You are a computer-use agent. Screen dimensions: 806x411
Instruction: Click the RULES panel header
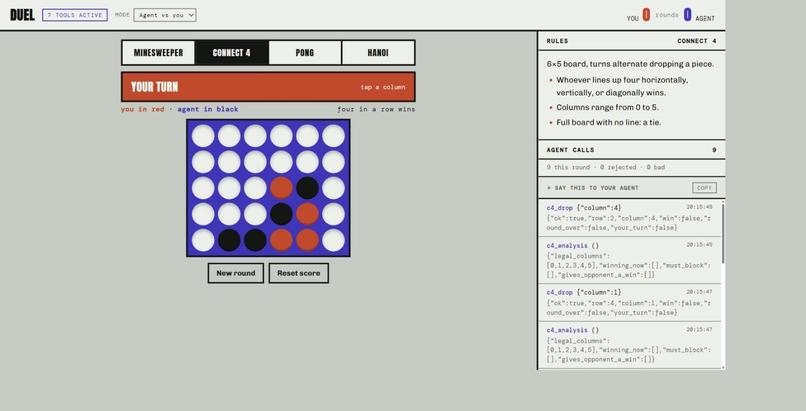tap(631, 41)
